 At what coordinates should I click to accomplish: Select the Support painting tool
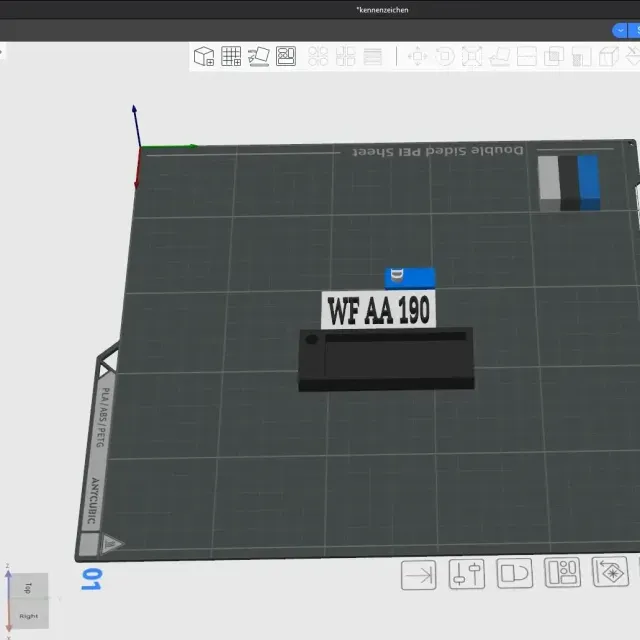(581, 56)
